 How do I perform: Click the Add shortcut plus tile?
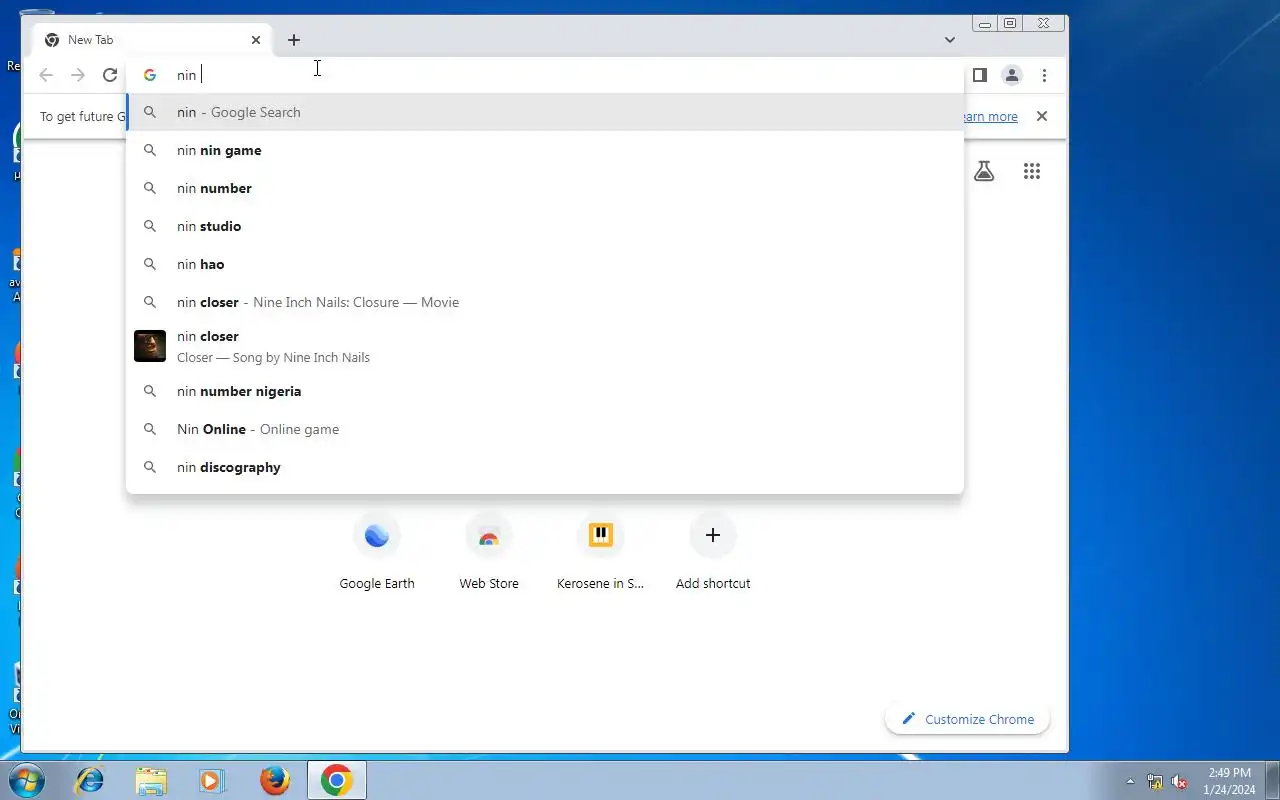713,553
